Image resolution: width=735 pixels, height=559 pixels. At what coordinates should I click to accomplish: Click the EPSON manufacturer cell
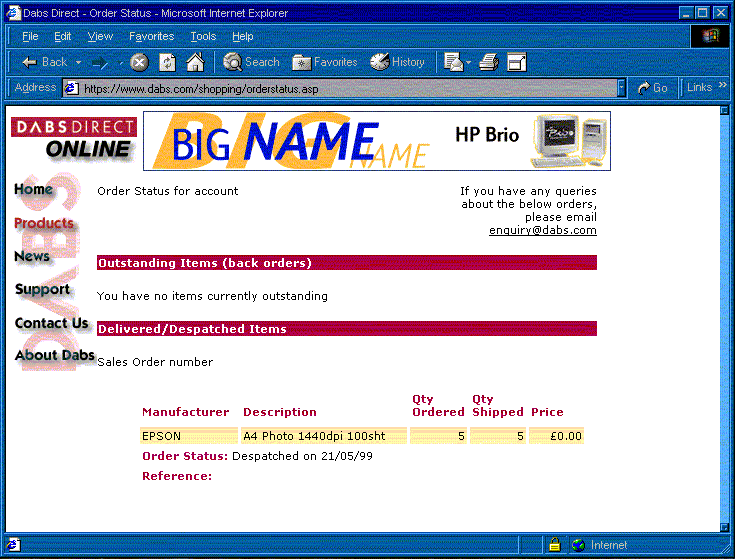coord(189,436)
